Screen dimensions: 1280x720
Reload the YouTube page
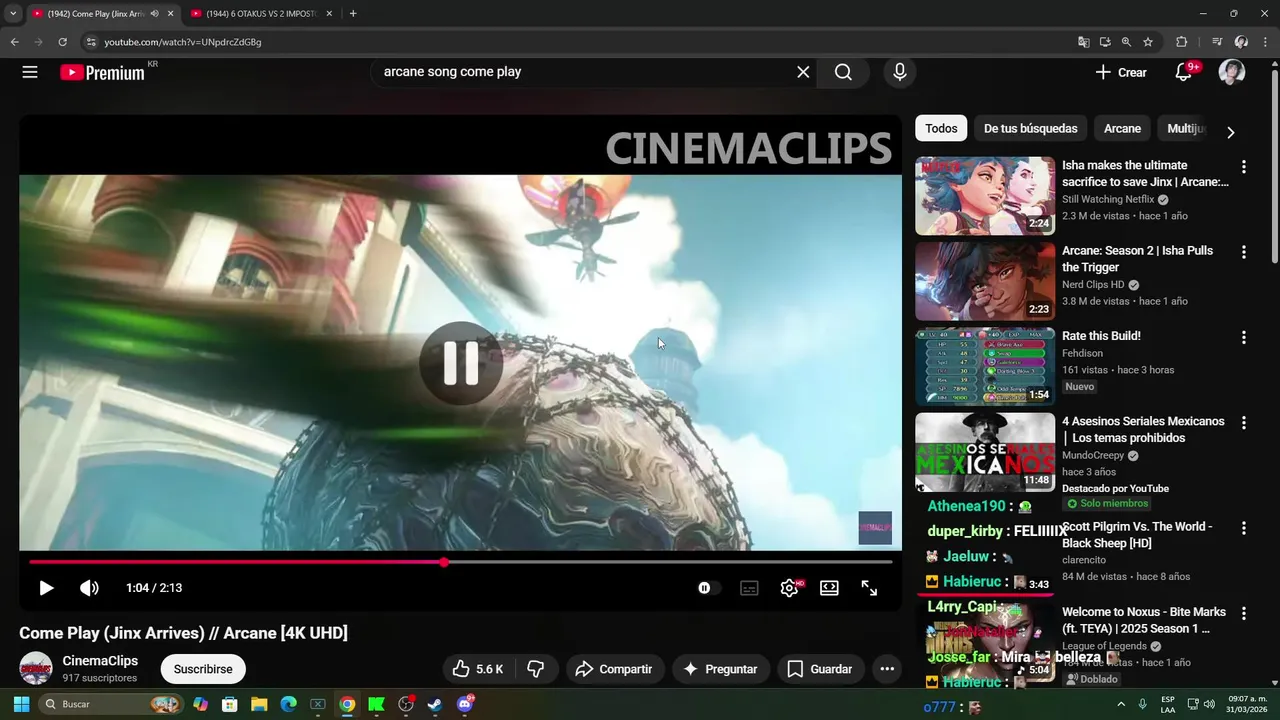[62, 42]
